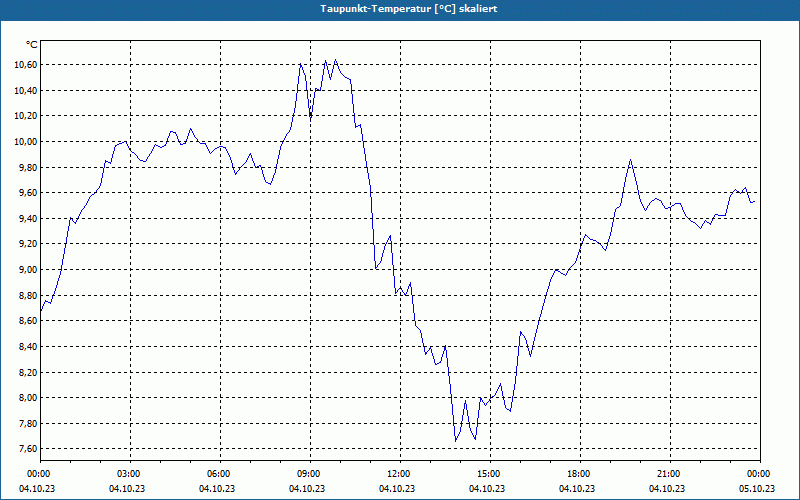This screenshot has width=800, height=500.
Task: Select the 9,20 y-axis value
Action: pyautogui.click(x=28, y=244)
